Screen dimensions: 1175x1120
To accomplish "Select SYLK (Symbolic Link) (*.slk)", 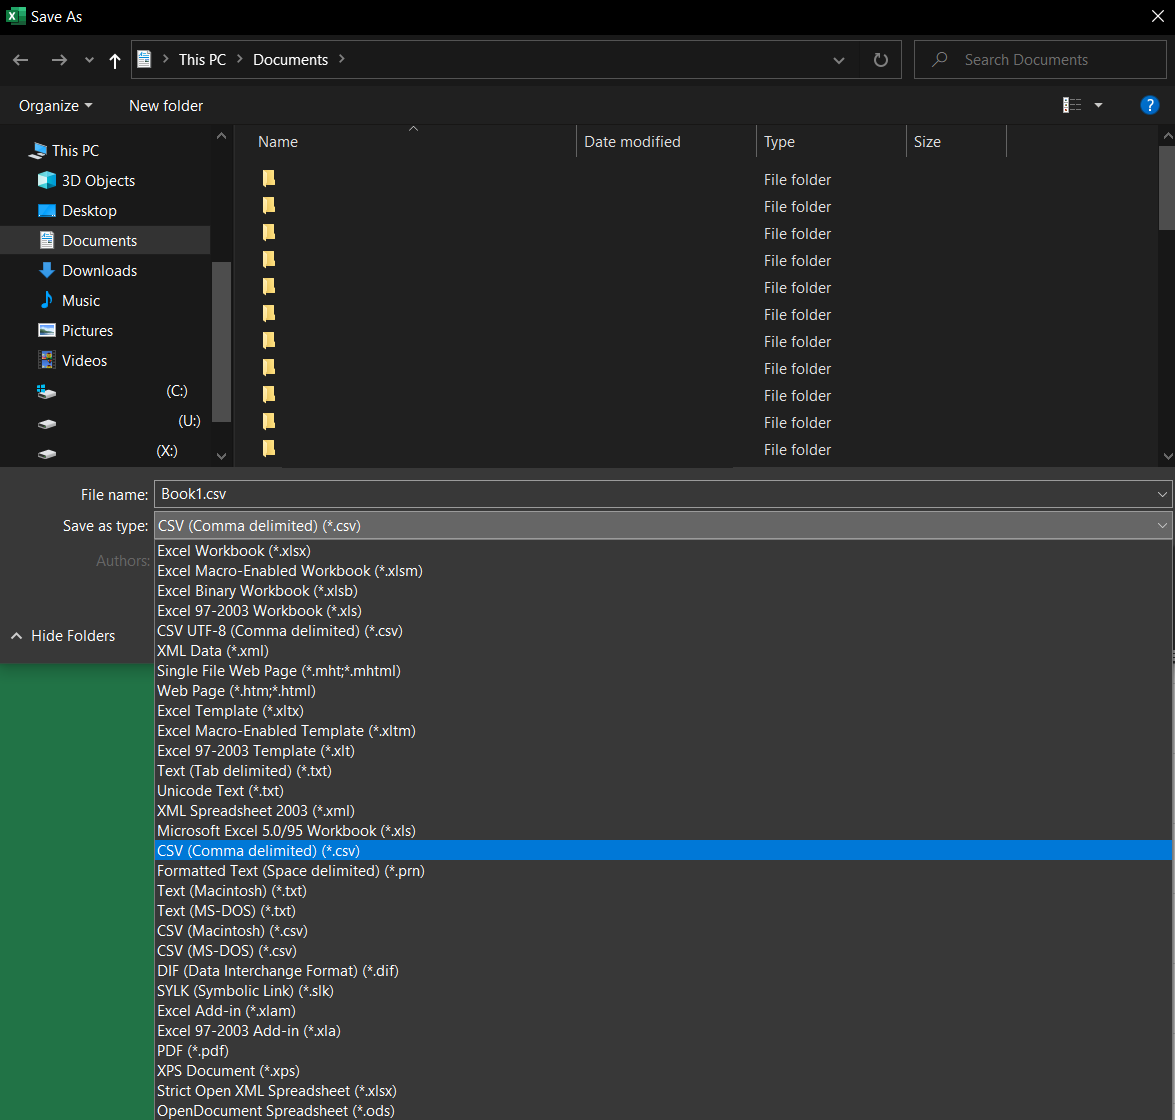I will (x=663, y=990).
